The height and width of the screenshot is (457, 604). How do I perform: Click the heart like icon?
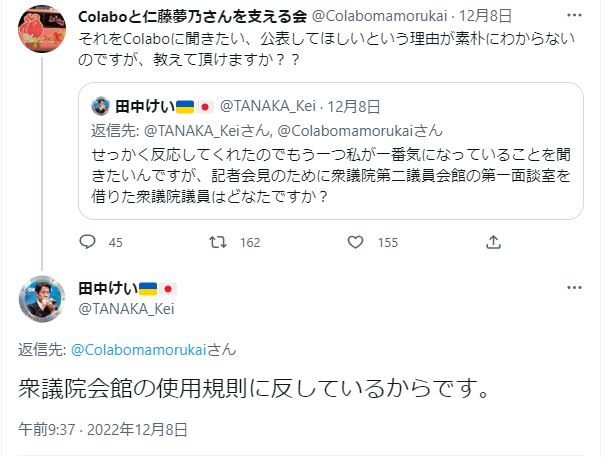click(x=356, y=241)
